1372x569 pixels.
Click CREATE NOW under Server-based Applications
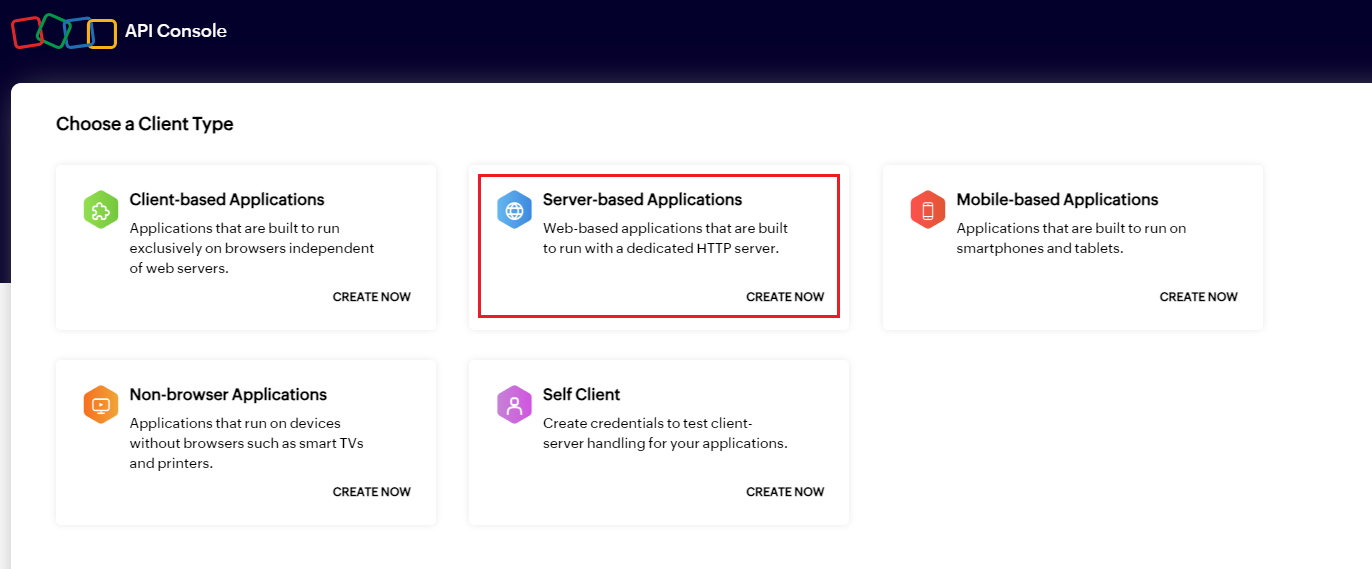tap(785, 297)
